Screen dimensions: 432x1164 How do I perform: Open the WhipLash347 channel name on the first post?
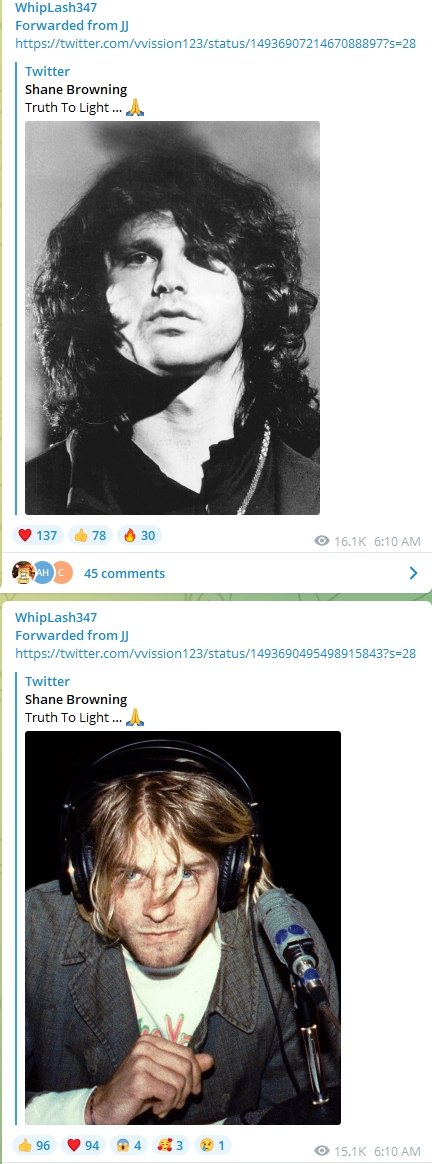56,7
